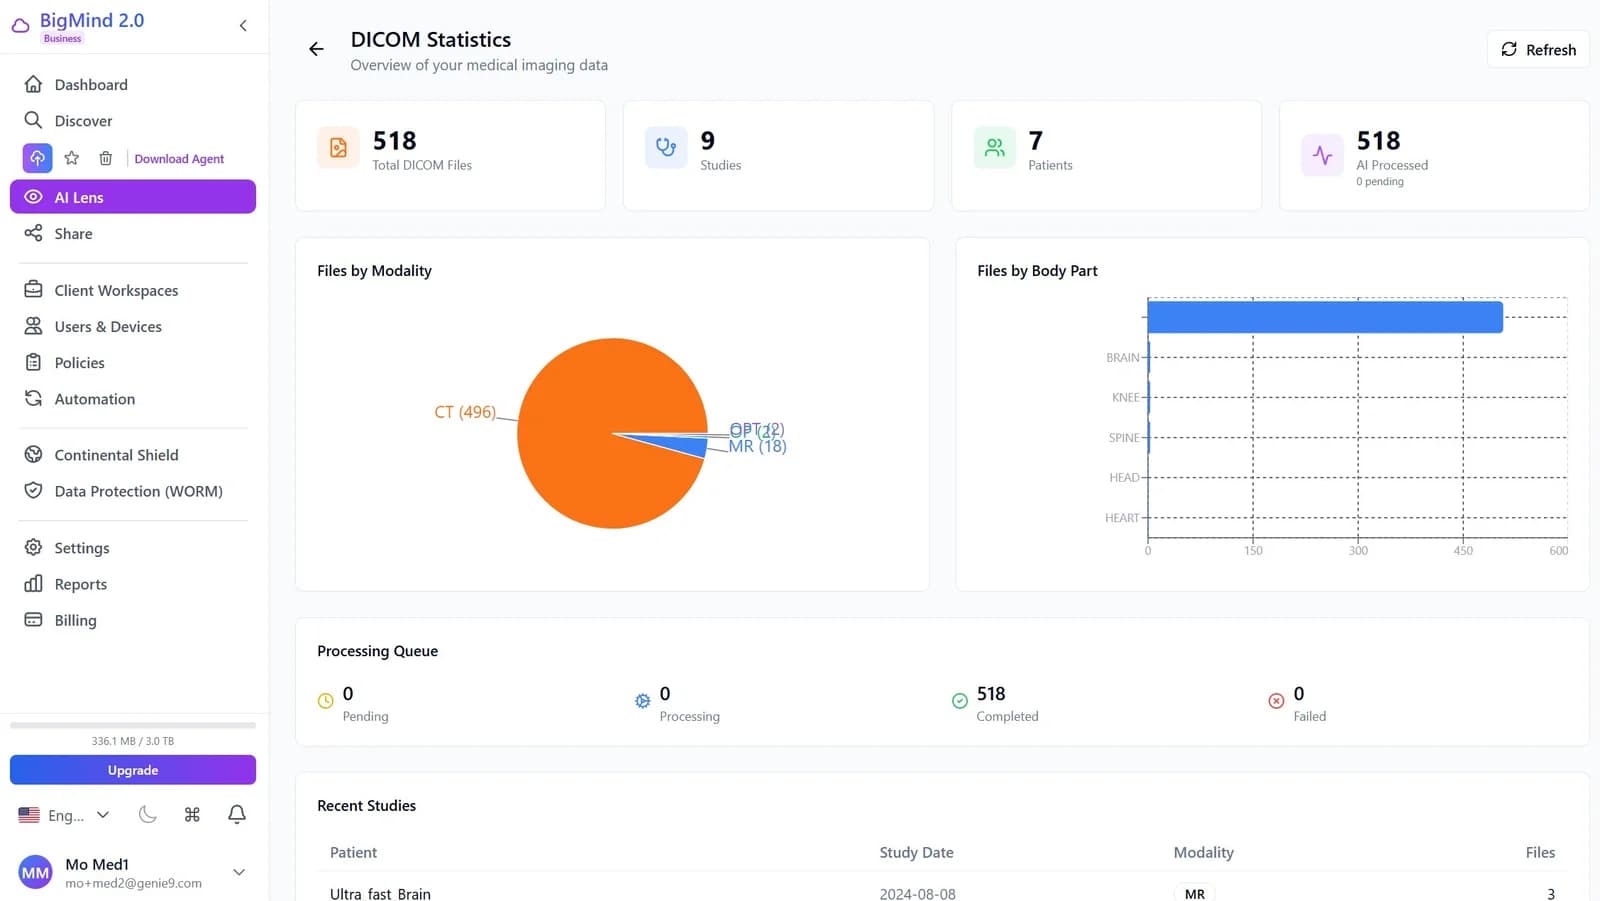Toggle dark mode with the moon icon

pos(148,815)
